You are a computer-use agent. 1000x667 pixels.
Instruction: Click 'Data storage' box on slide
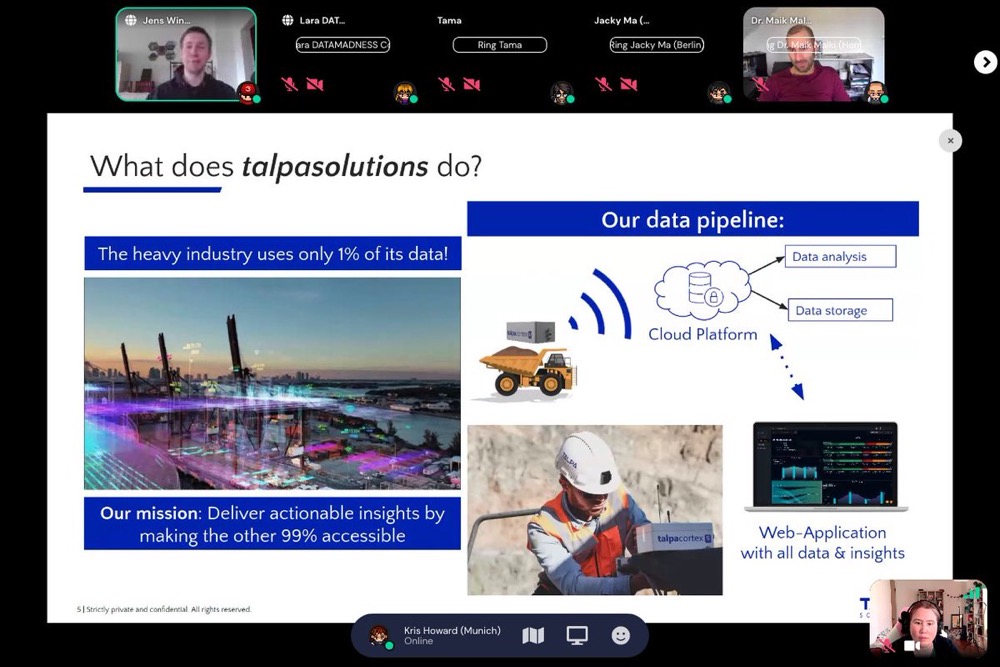841,311
